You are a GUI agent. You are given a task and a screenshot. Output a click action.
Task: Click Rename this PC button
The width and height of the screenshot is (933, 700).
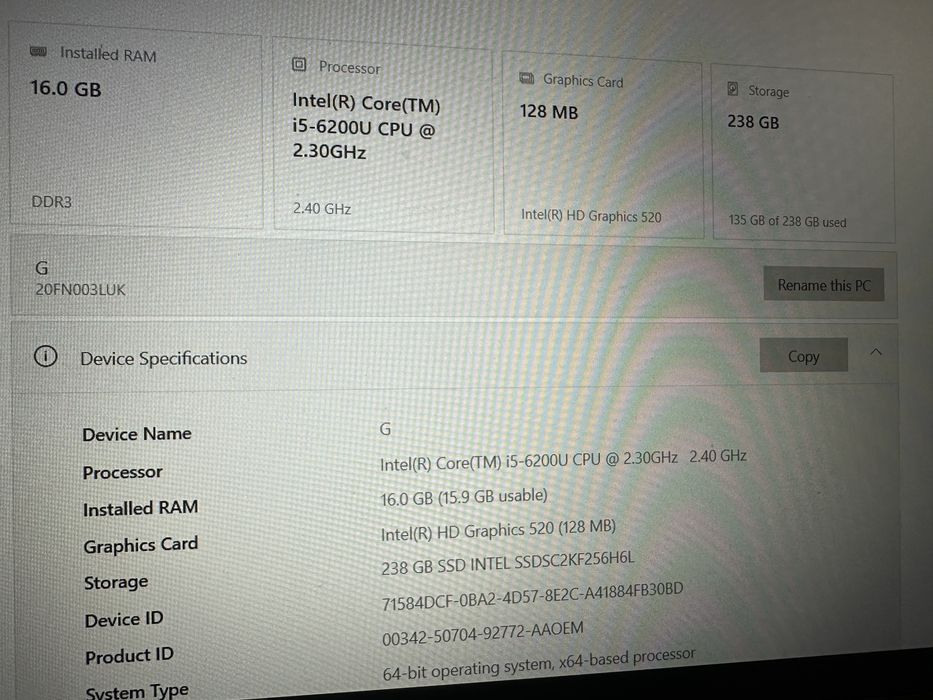(824, 284)
